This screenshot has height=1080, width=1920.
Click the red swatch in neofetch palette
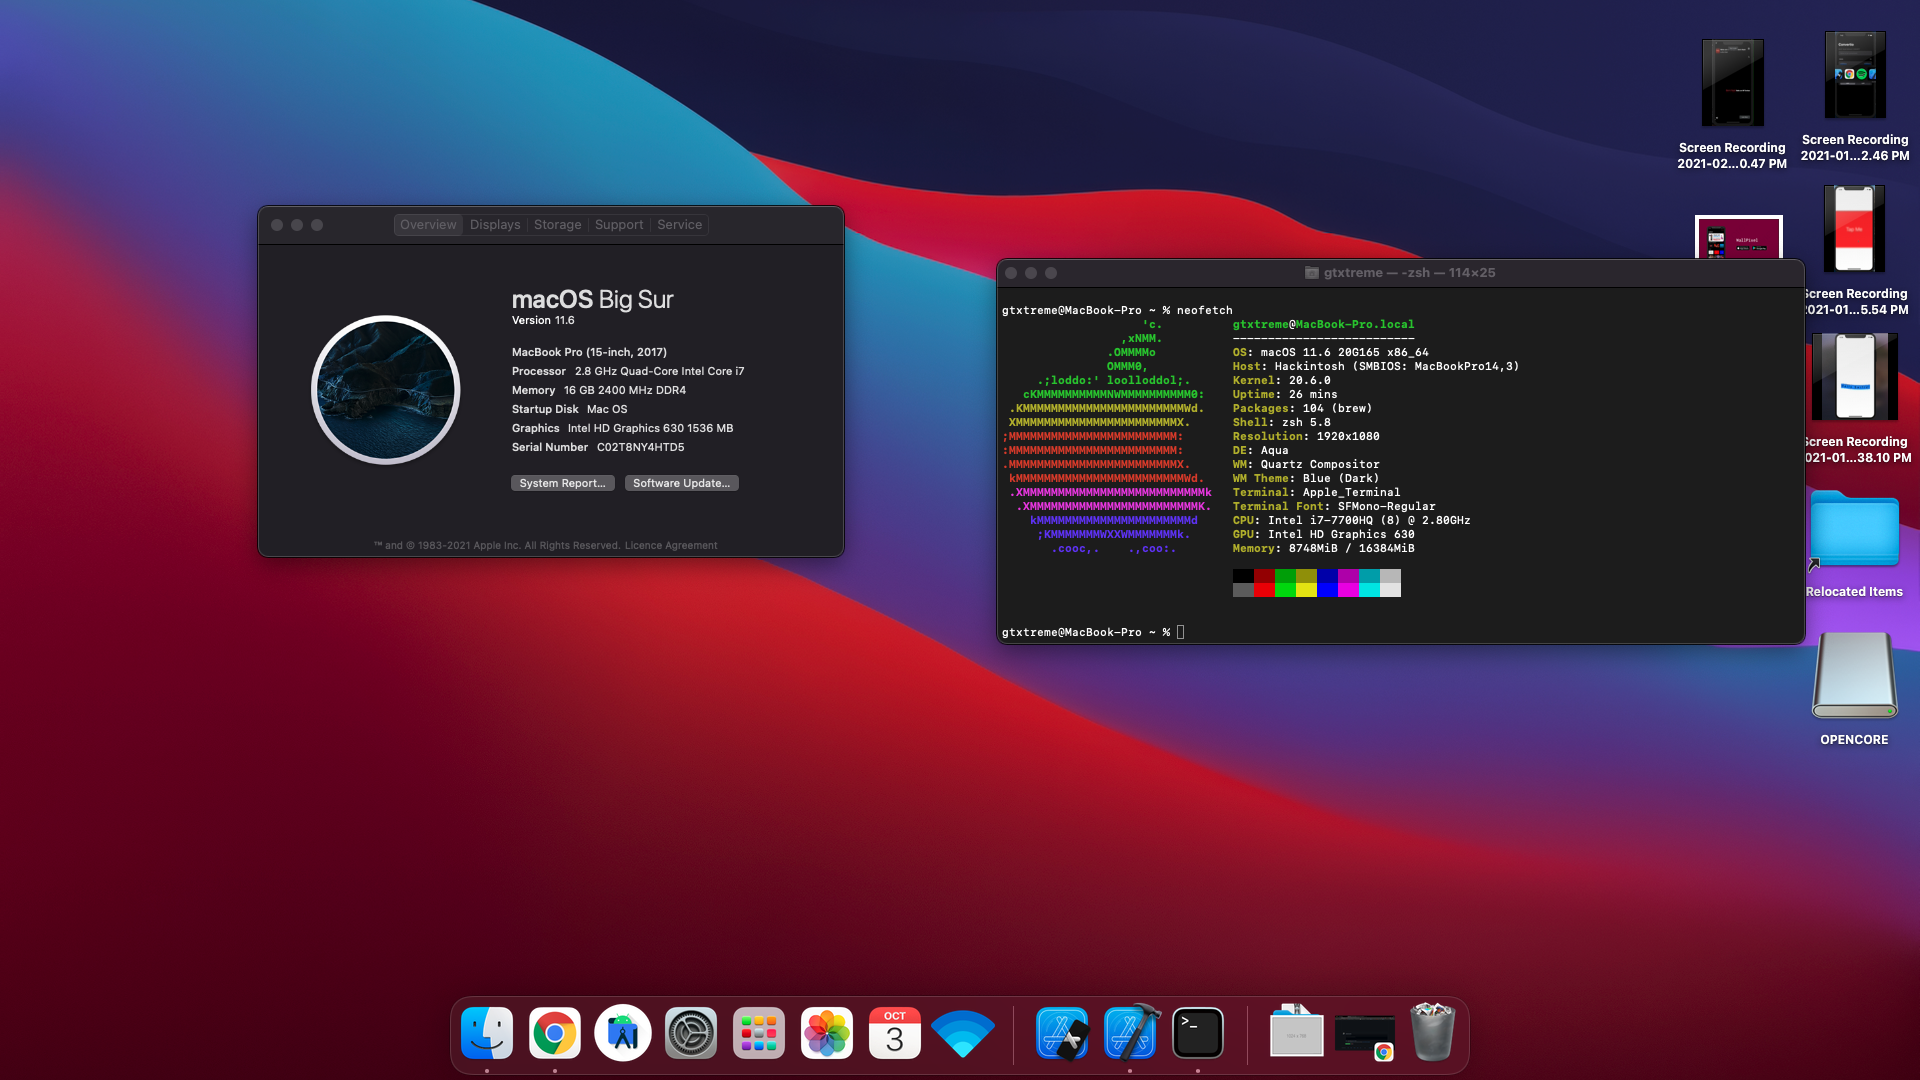point(1264,590)
